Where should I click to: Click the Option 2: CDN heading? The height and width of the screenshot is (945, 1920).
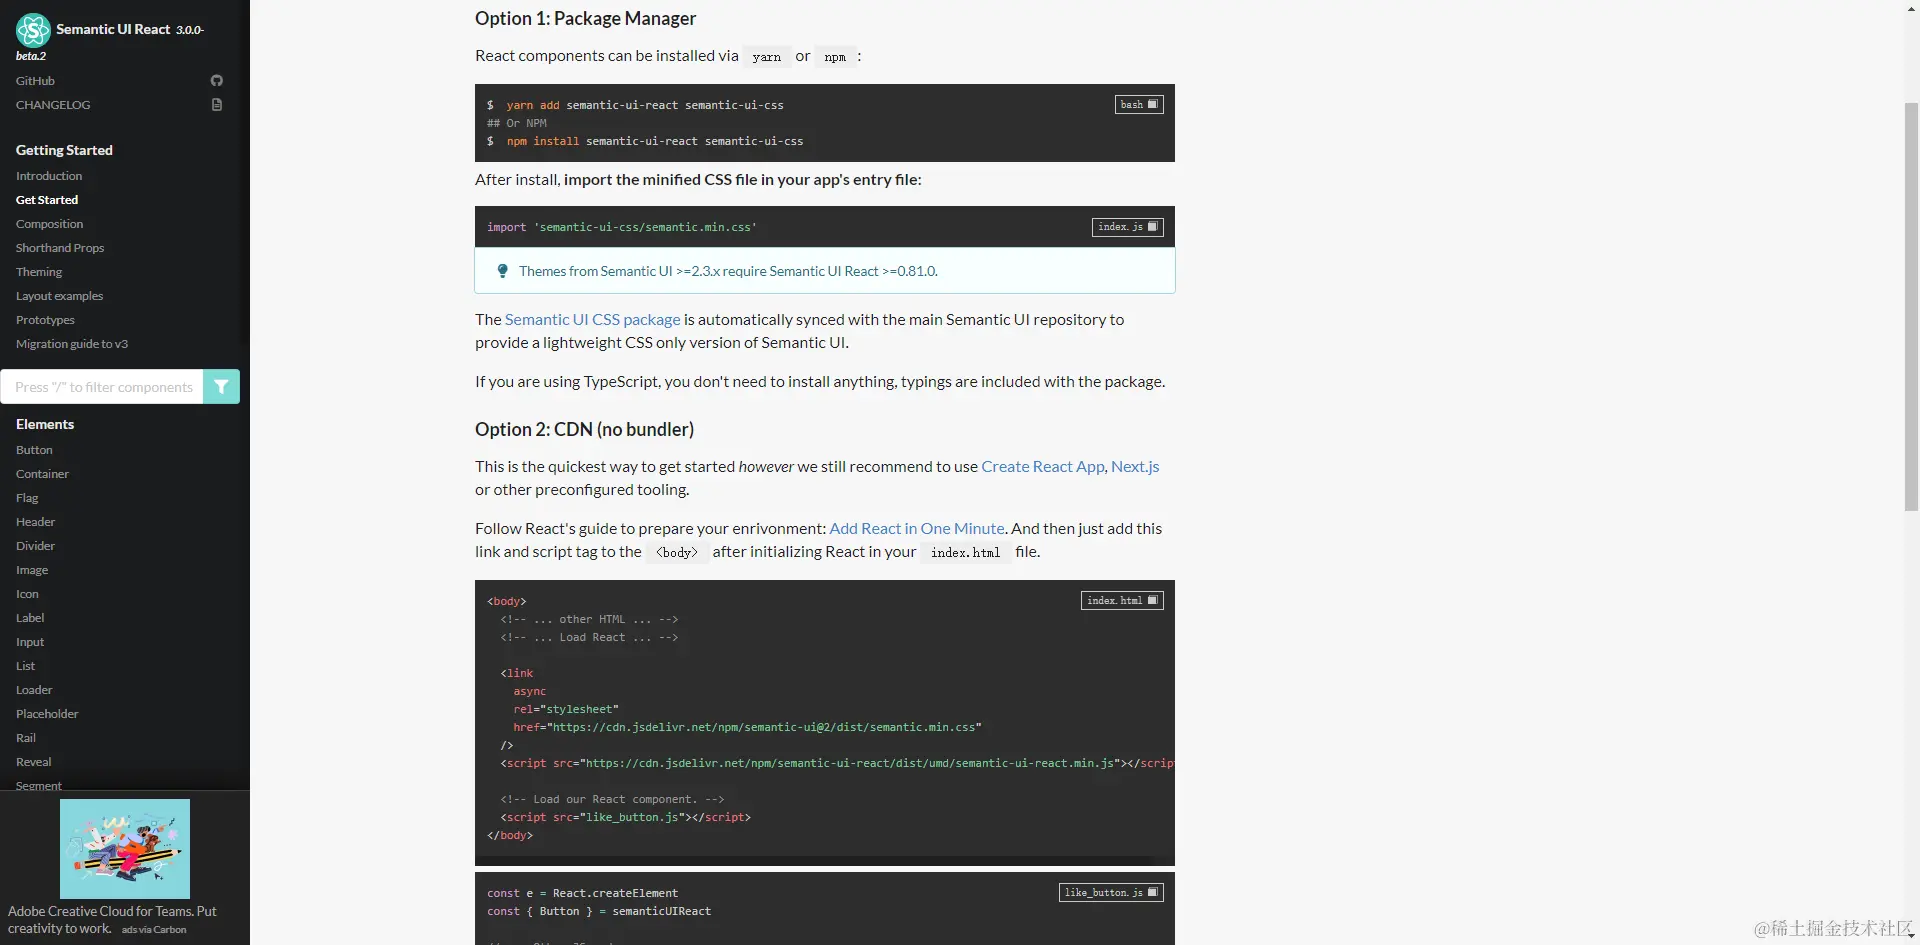[x=584, y=430]
